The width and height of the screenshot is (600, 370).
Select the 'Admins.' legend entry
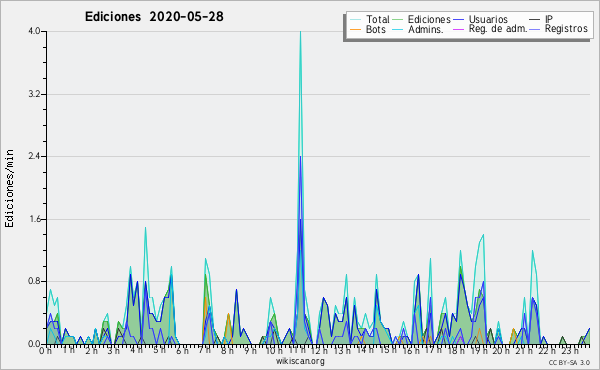[426, 29]
